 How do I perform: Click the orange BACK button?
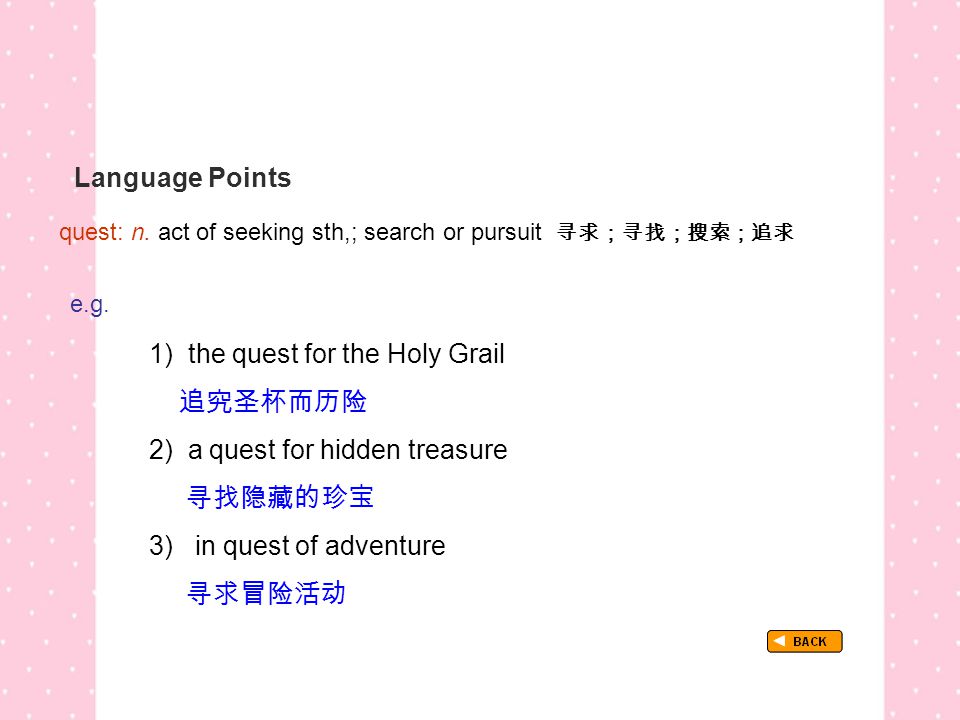tap(804, 641)
